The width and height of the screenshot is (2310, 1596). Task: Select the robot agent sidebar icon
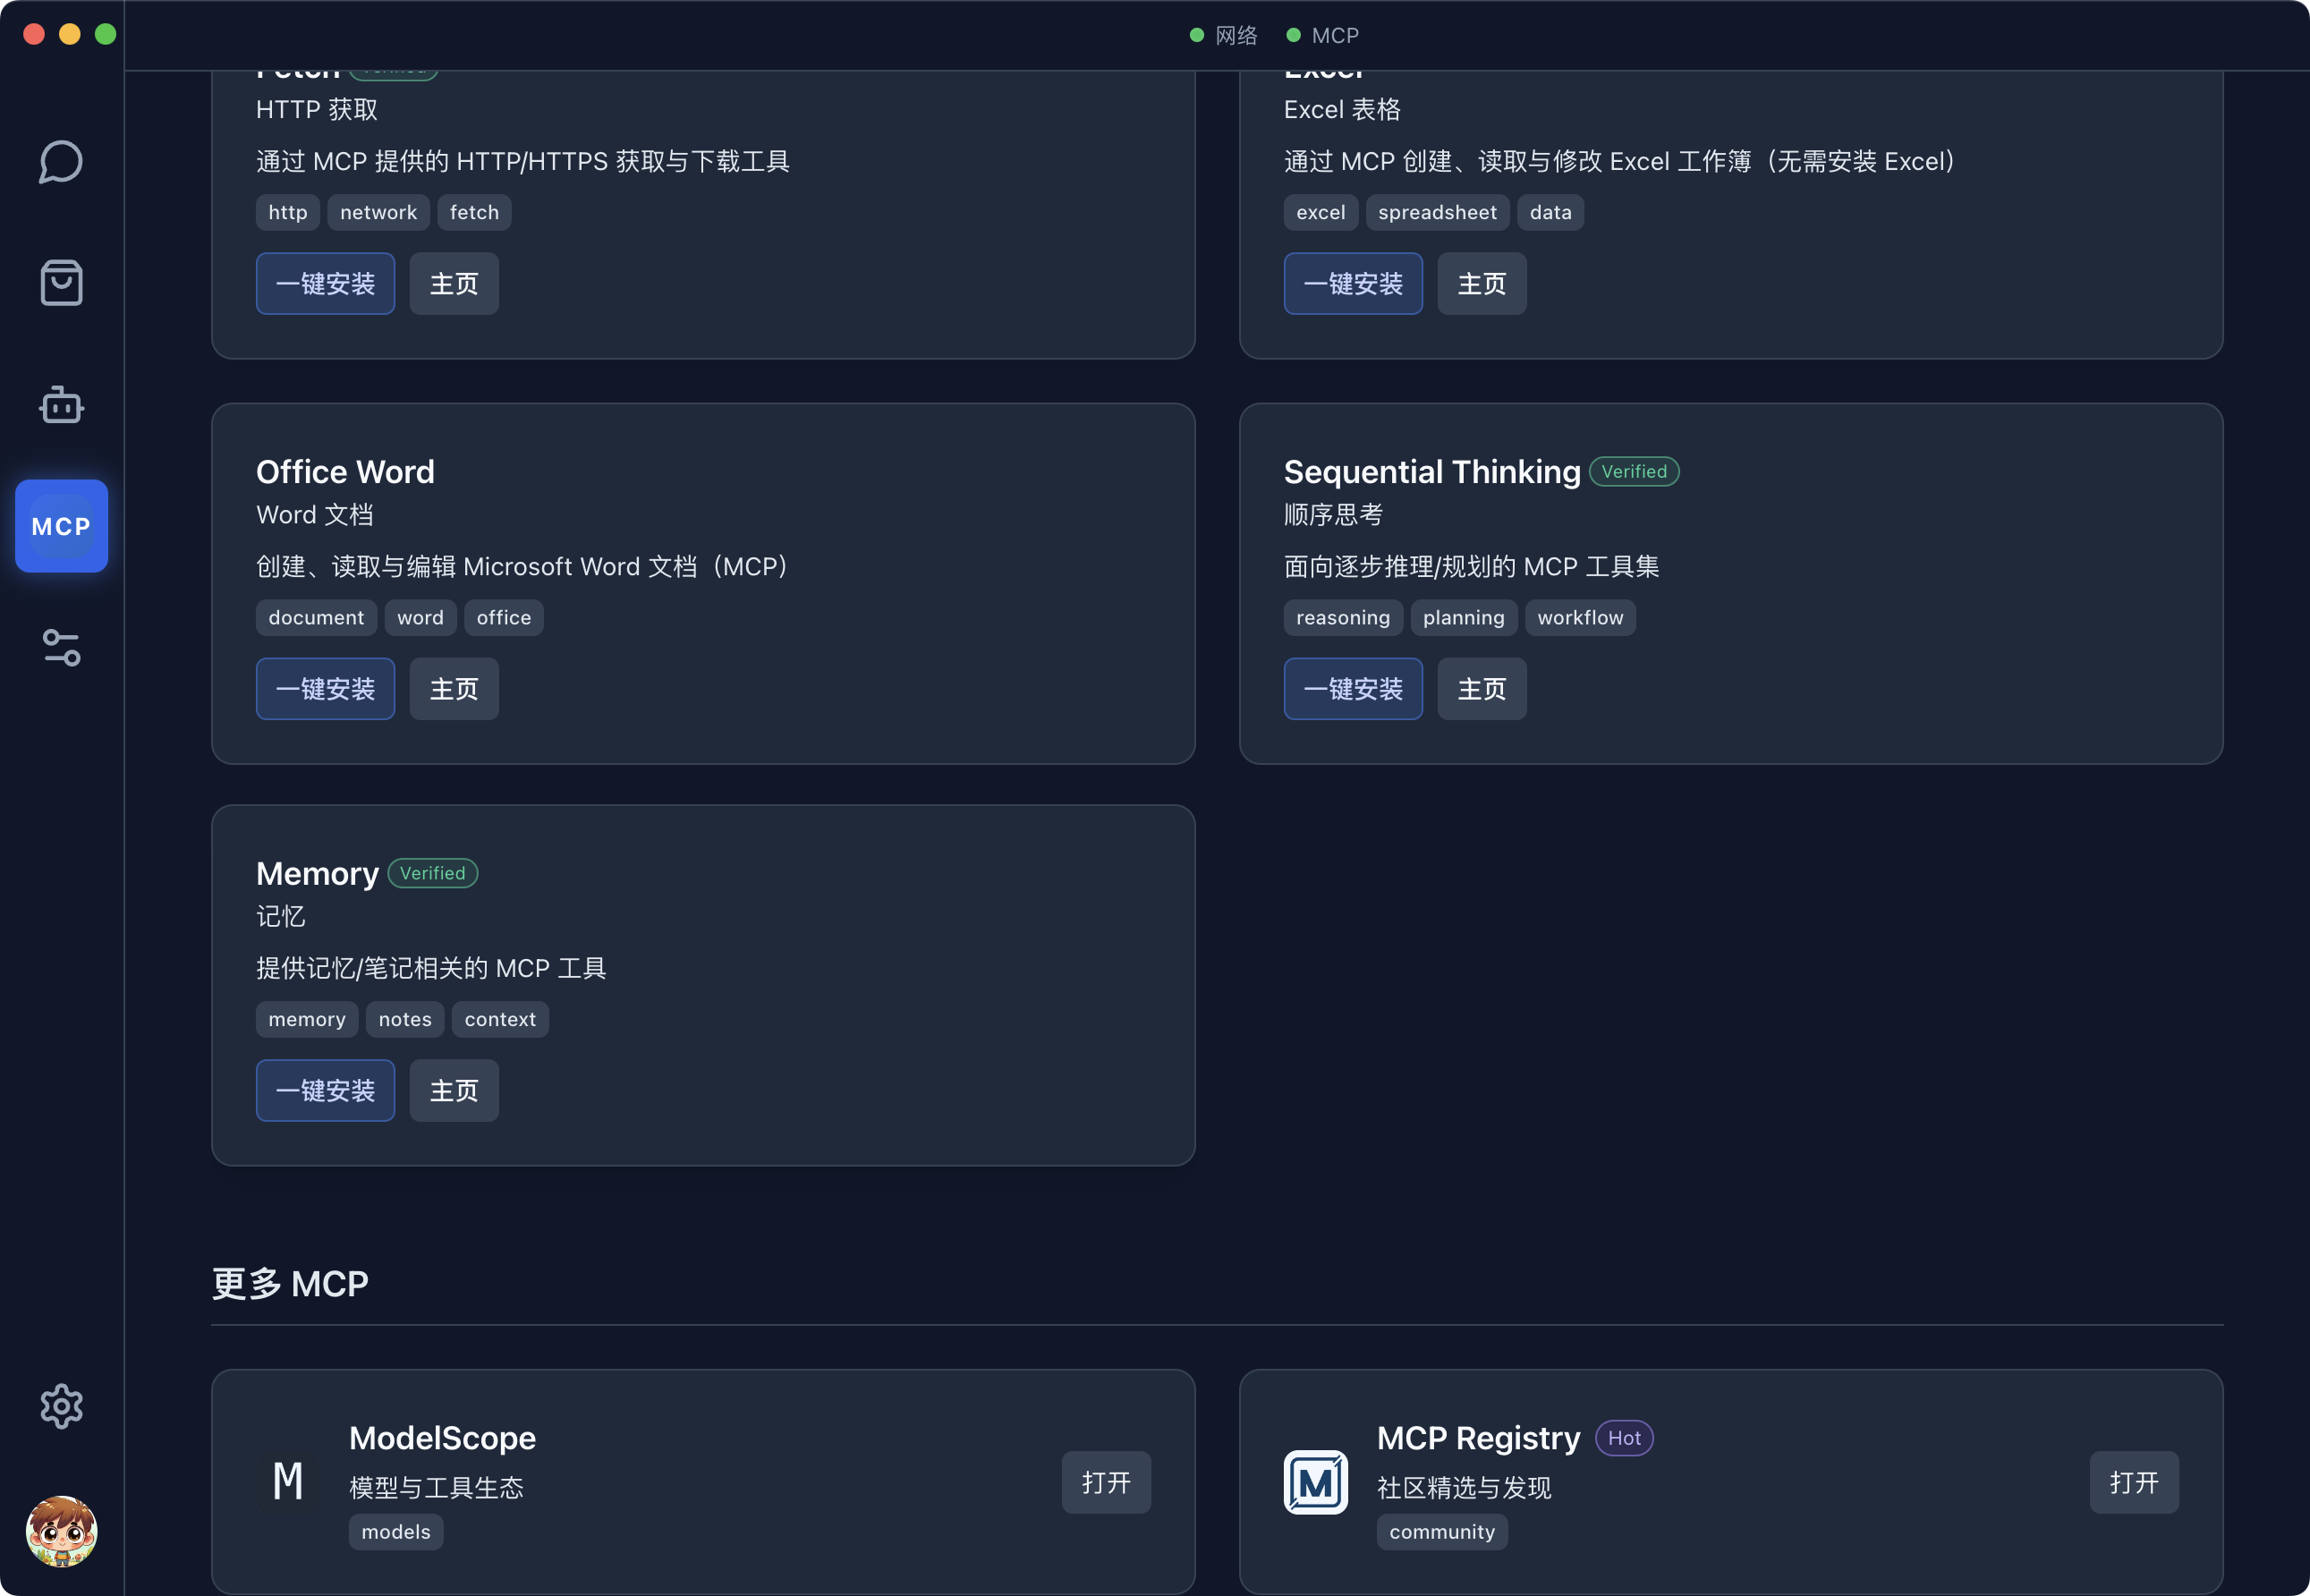coord(61,405)
